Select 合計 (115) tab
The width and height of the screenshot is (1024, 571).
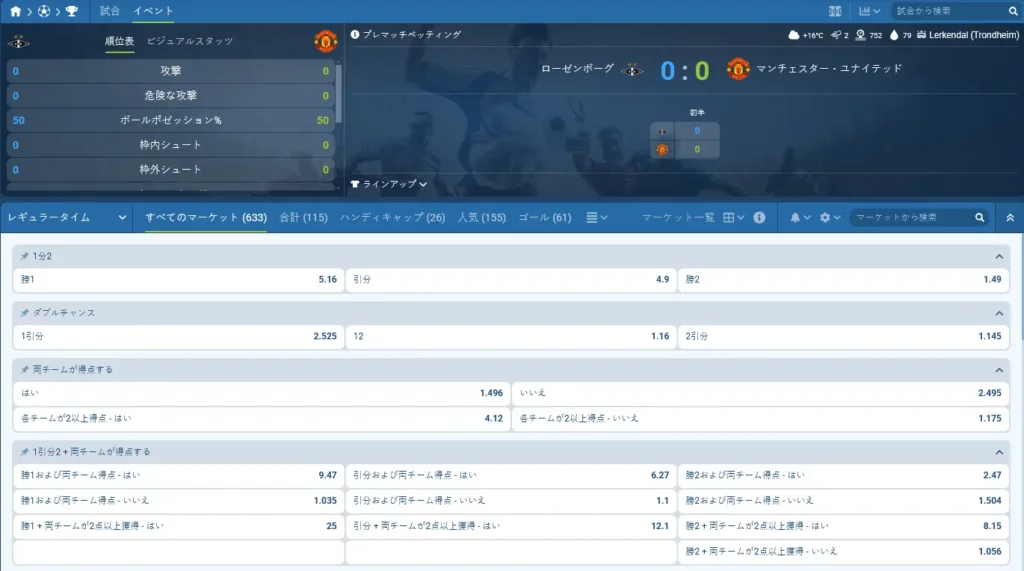pos(303,218)
